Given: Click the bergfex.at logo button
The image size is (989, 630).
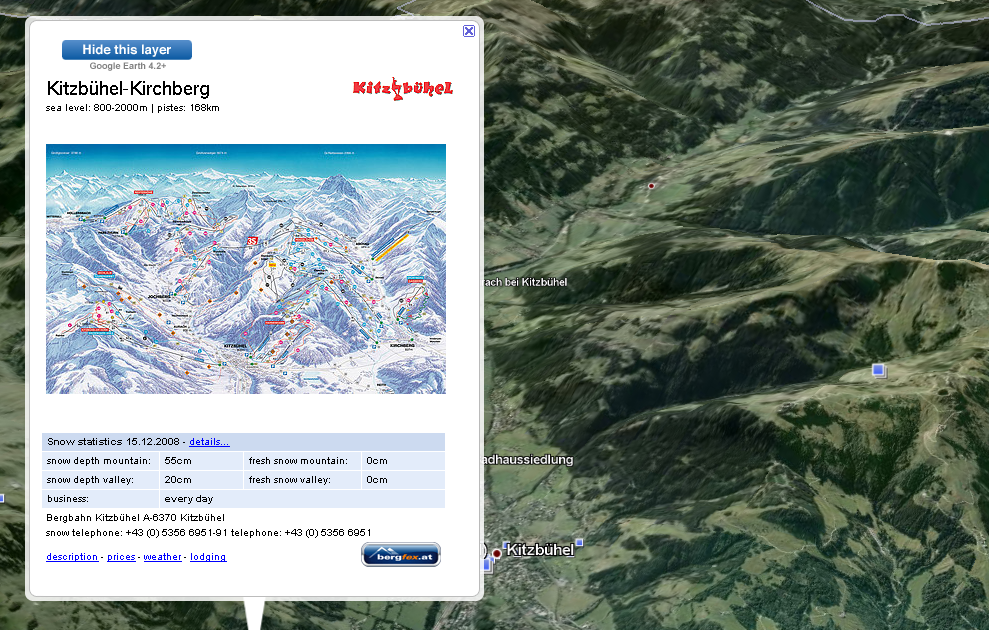Looking at the screenshot, I should pos(401,555).
